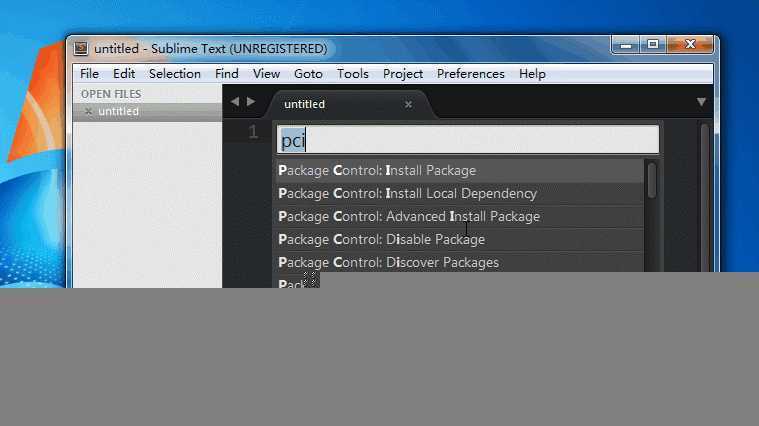759x426 pixels.
Task: Open the Help menu
Action: click(x=532, y=74)
